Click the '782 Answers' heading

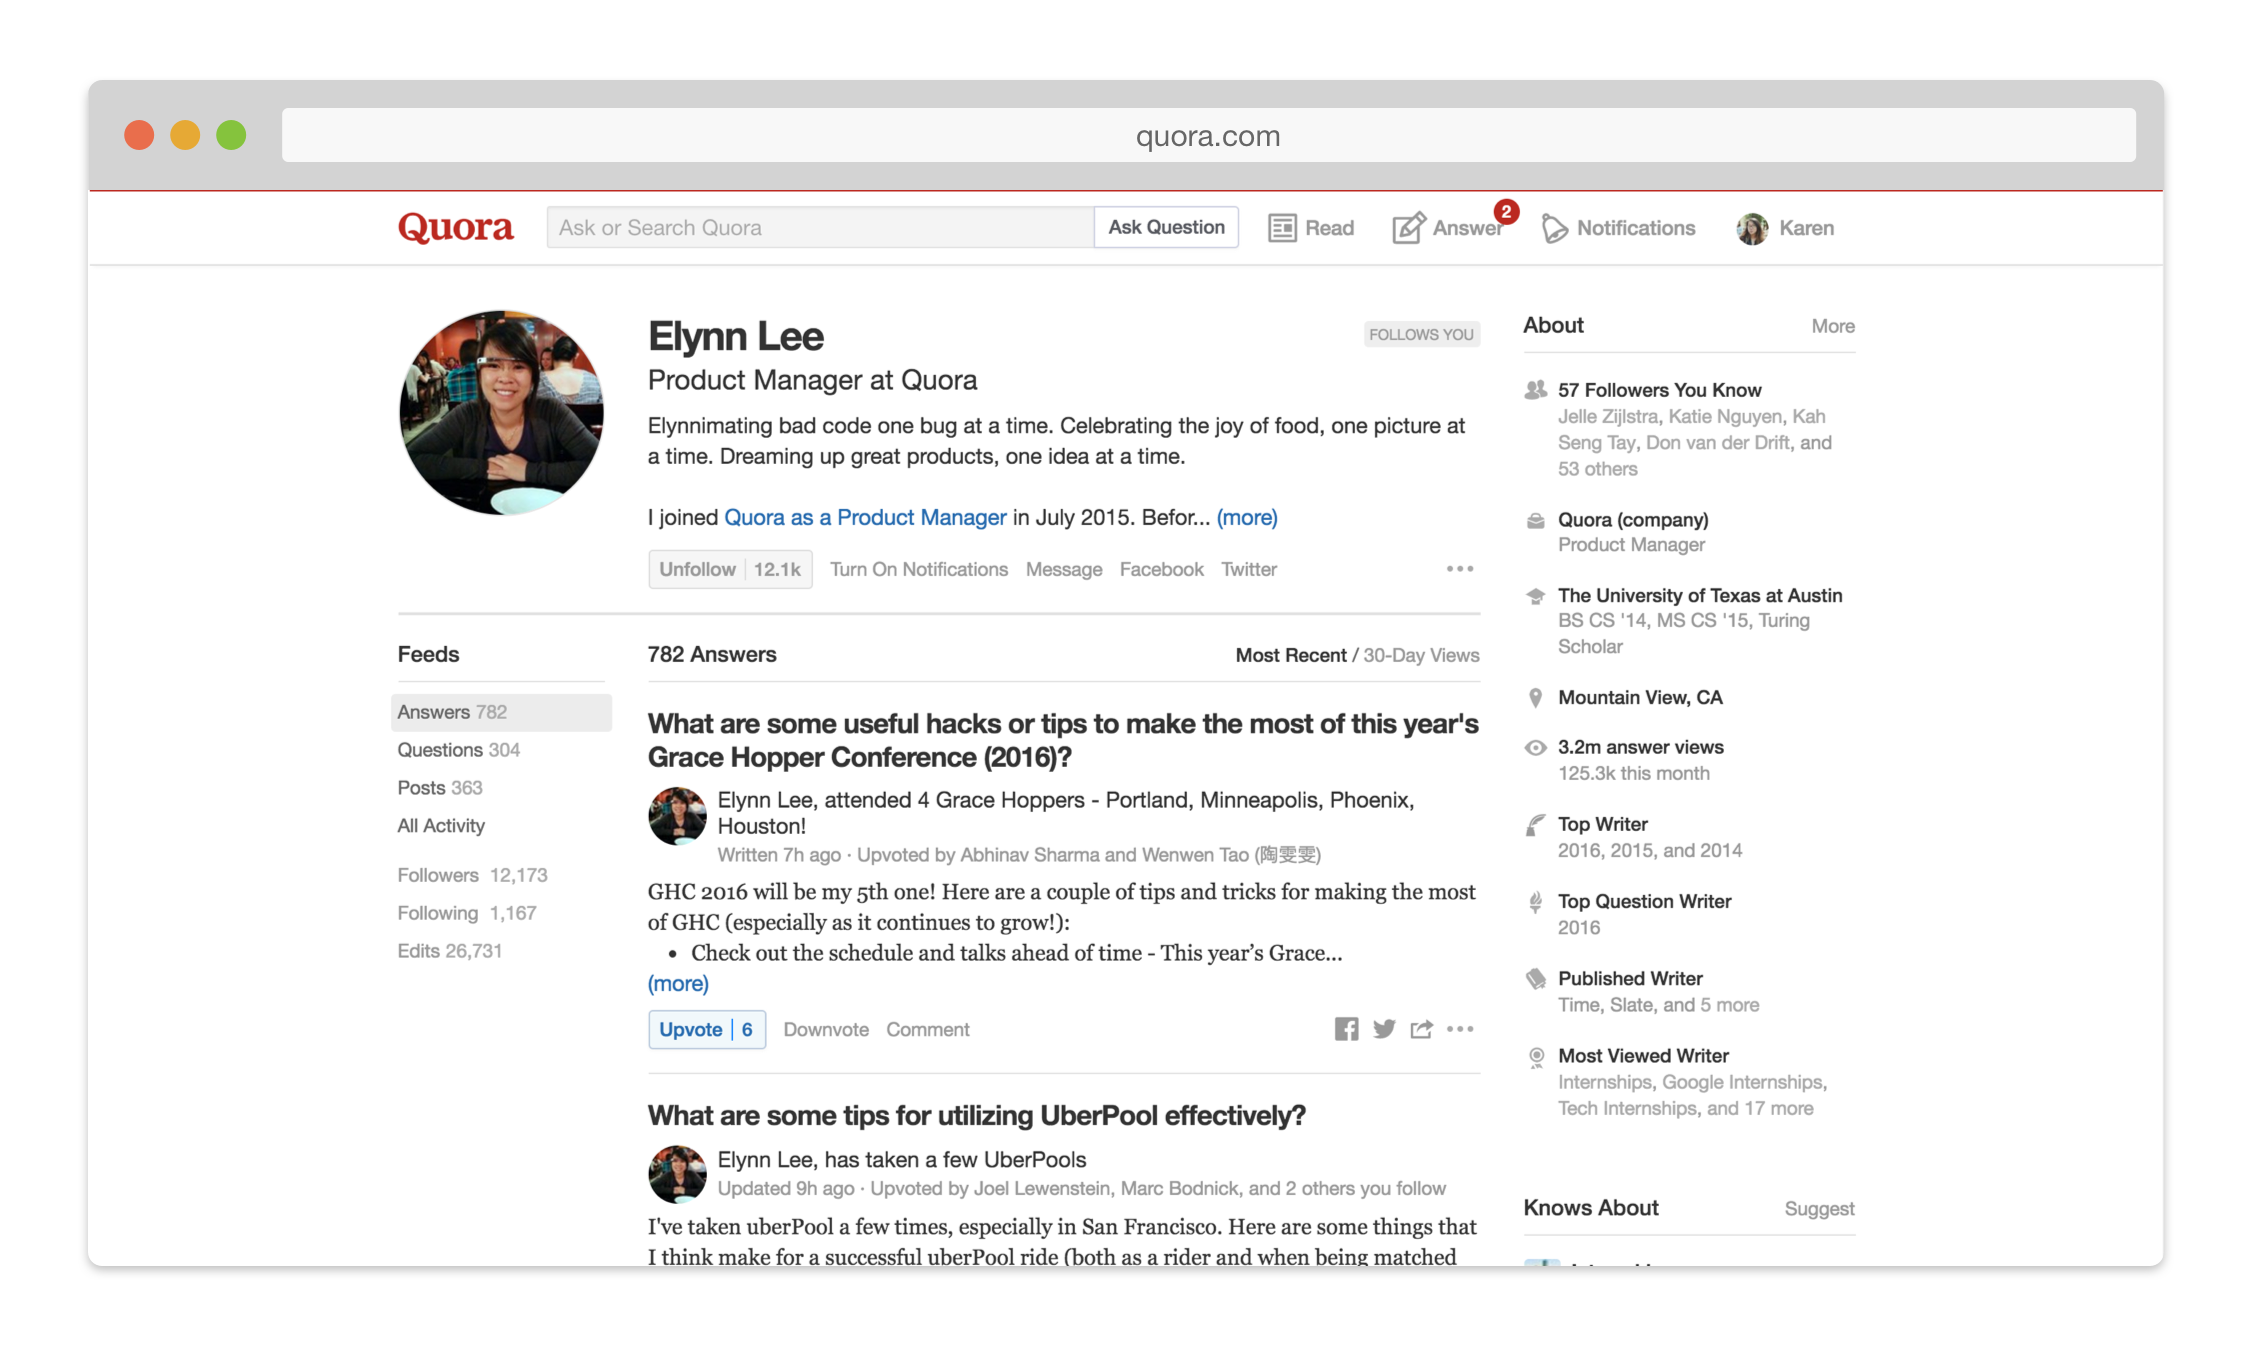pos(712,654)
